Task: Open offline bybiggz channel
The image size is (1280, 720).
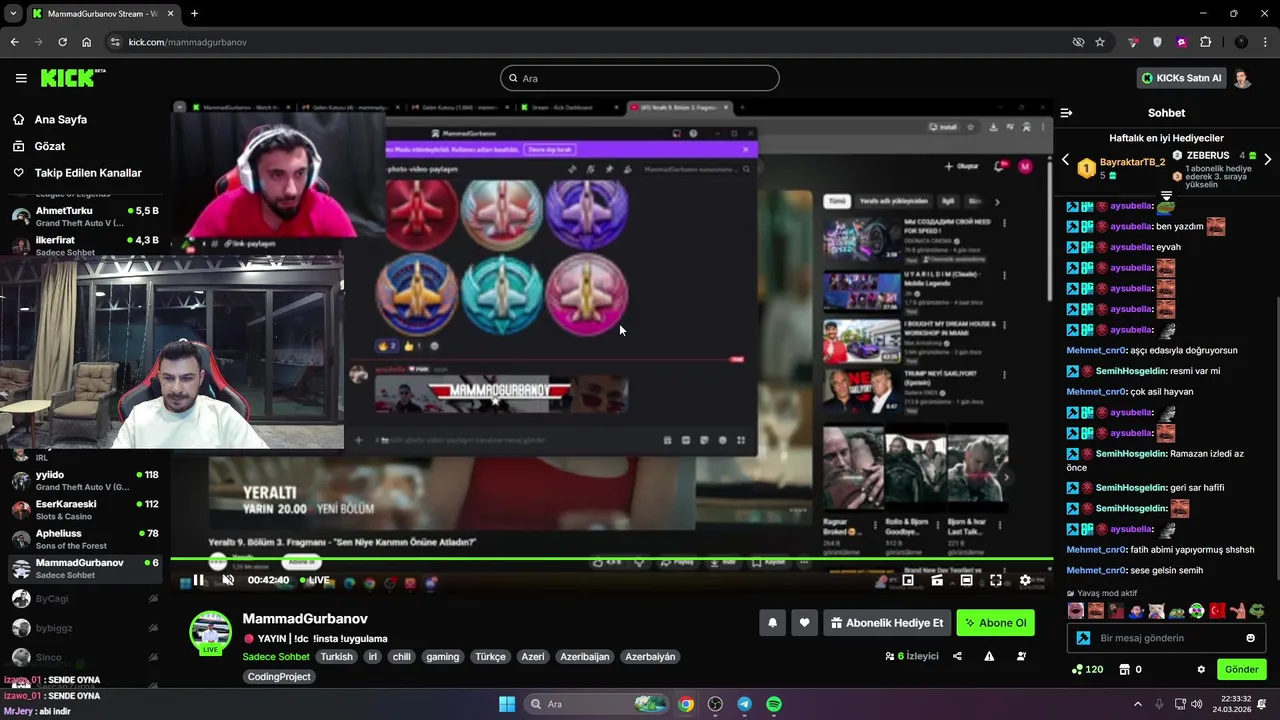Action: (x=85, y=628)
